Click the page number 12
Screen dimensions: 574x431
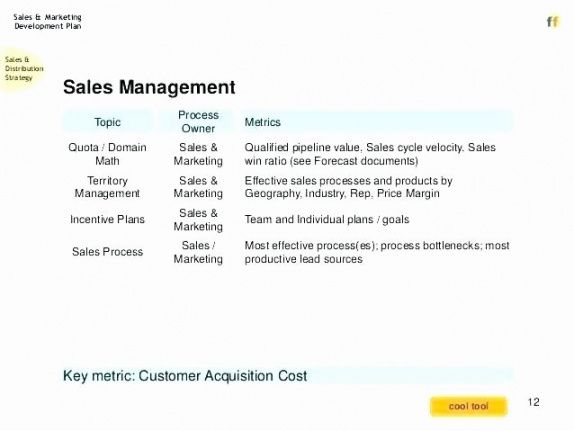(533, 402)
